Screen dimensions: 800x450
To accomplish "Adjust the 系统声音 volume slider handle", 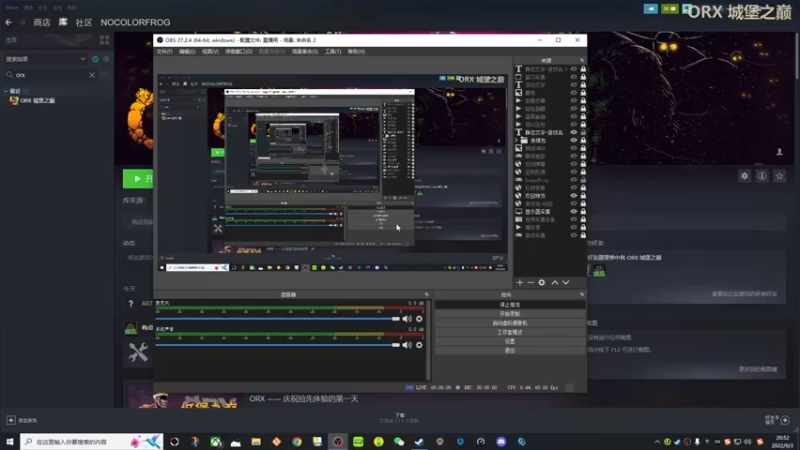I will (x=395, y=345).
